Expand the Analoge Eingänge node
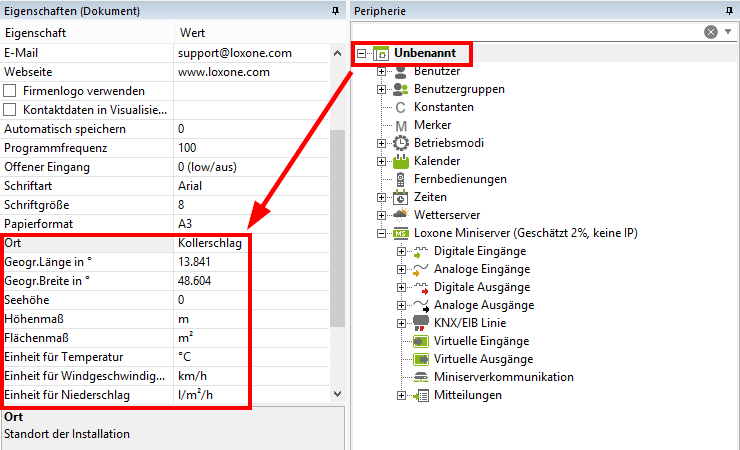This screenshot has height=450, width=740. pos(401,269)
